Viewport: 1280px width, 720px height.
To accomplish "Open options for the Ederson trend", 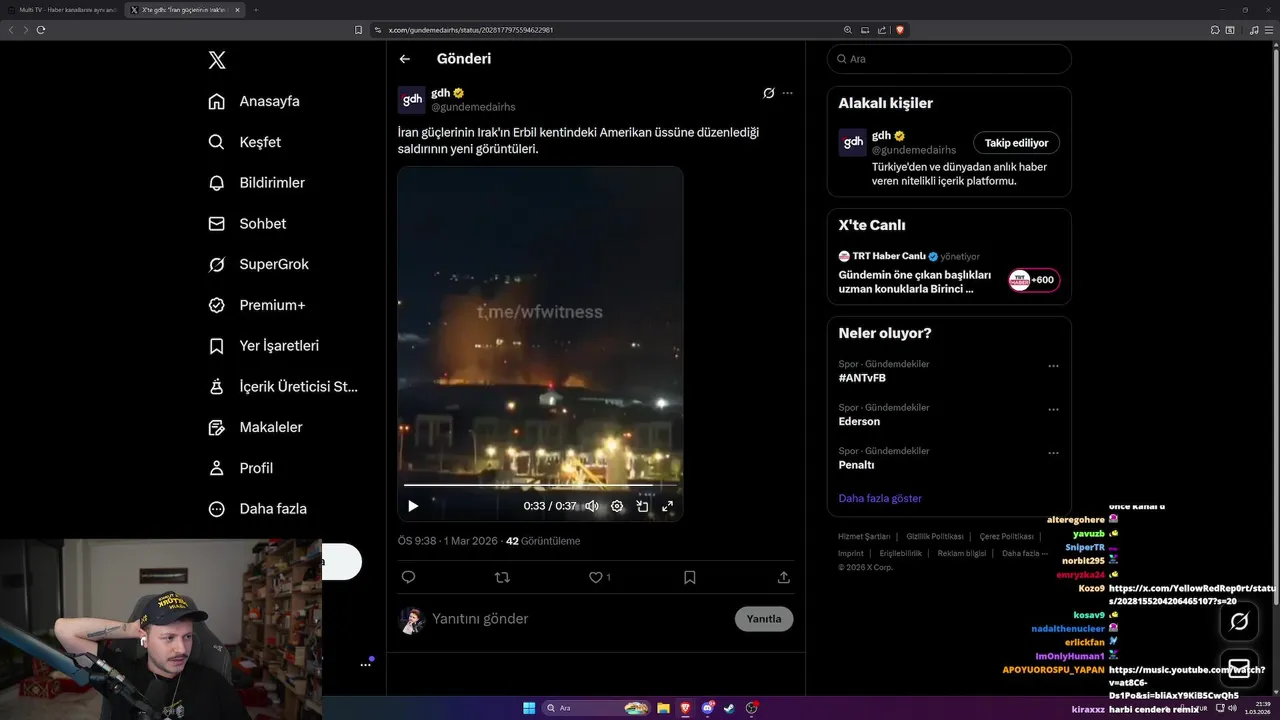I will [x=1053, y=409].
